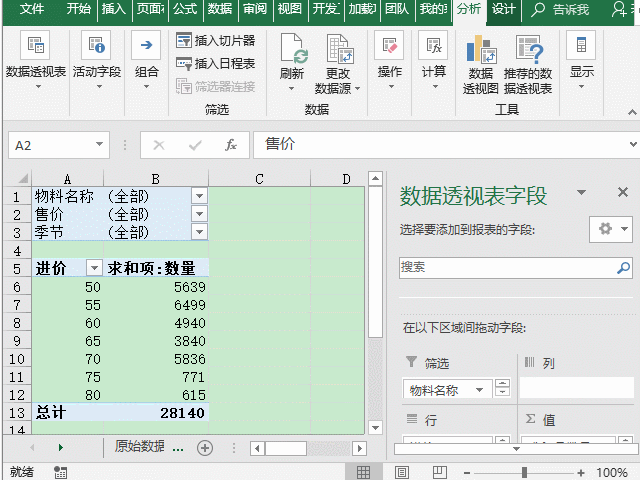640x480 pixels.
Task: Switch to the 视图 View tab
Action: pyautogui.click(x=290, y=9)
